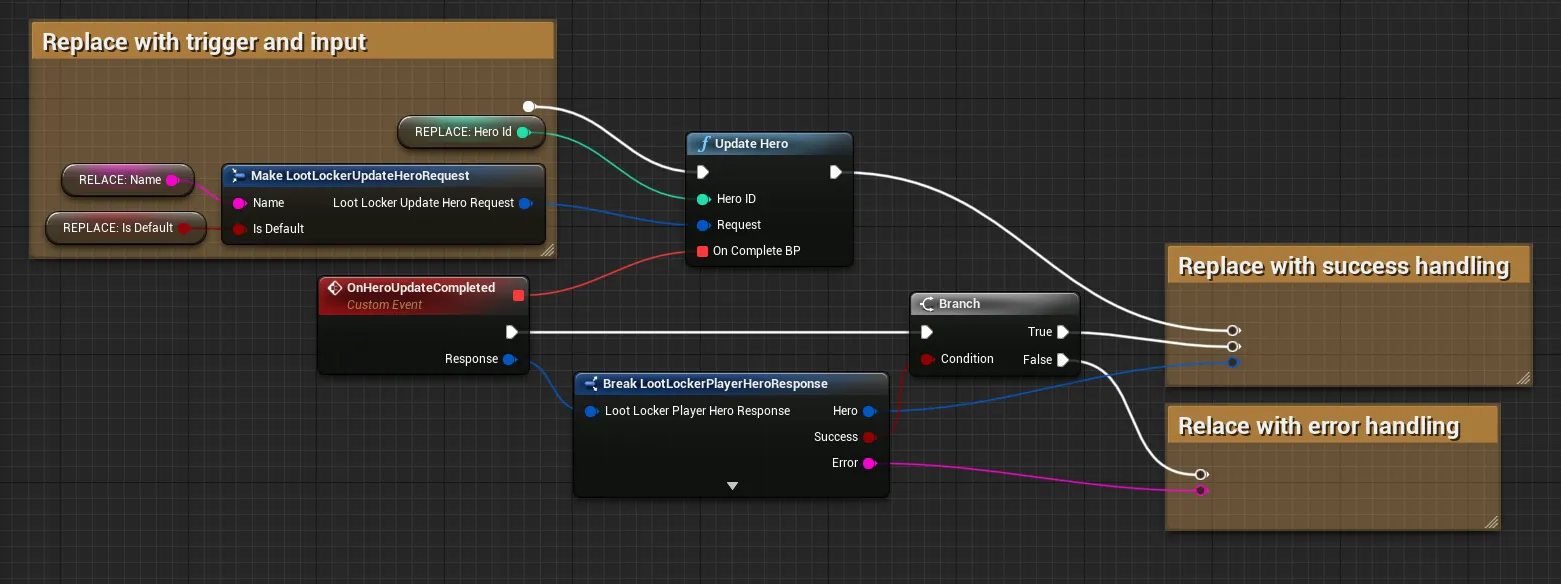Screen dimensions: 1561x584
Task: Select the RELACE: Name variable node
Action: pos(127,180)
